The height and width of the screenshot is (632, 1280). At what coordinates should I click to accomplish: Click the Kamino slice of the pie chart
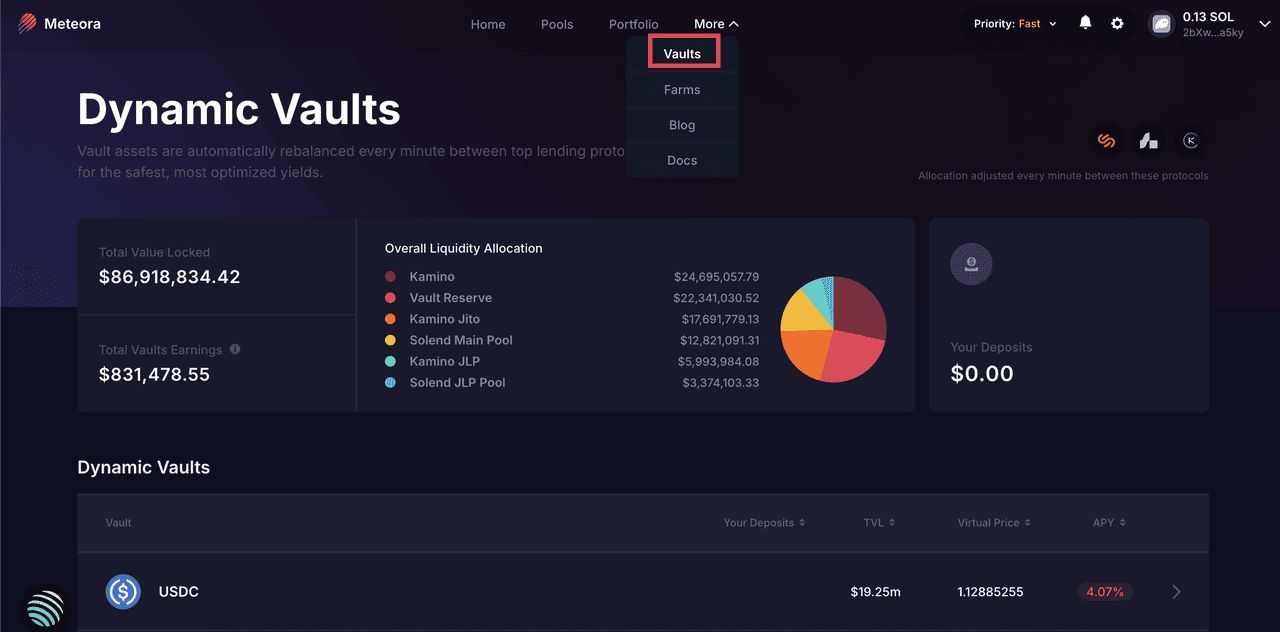(x=858, y=310)
